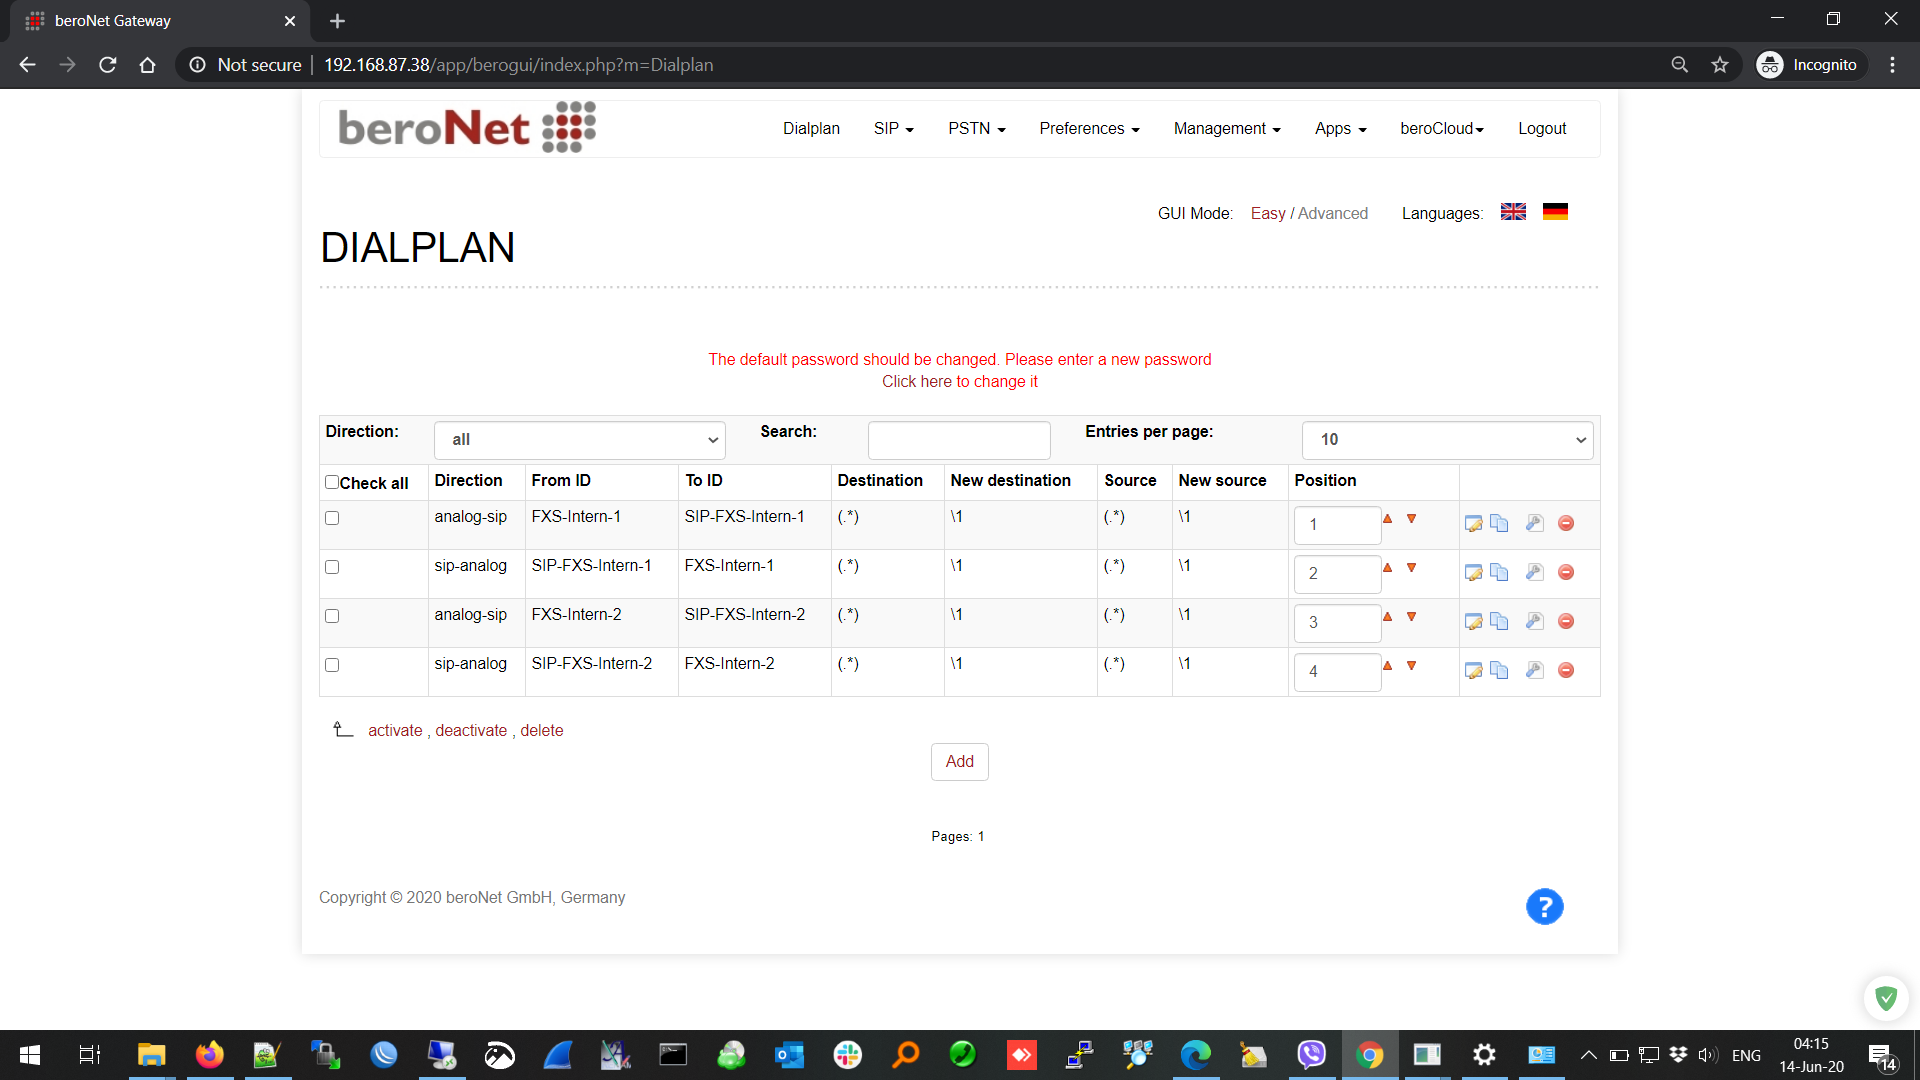Click edit icon for FXS-Intern-1 analog-sip rule

click(1473, 524)
